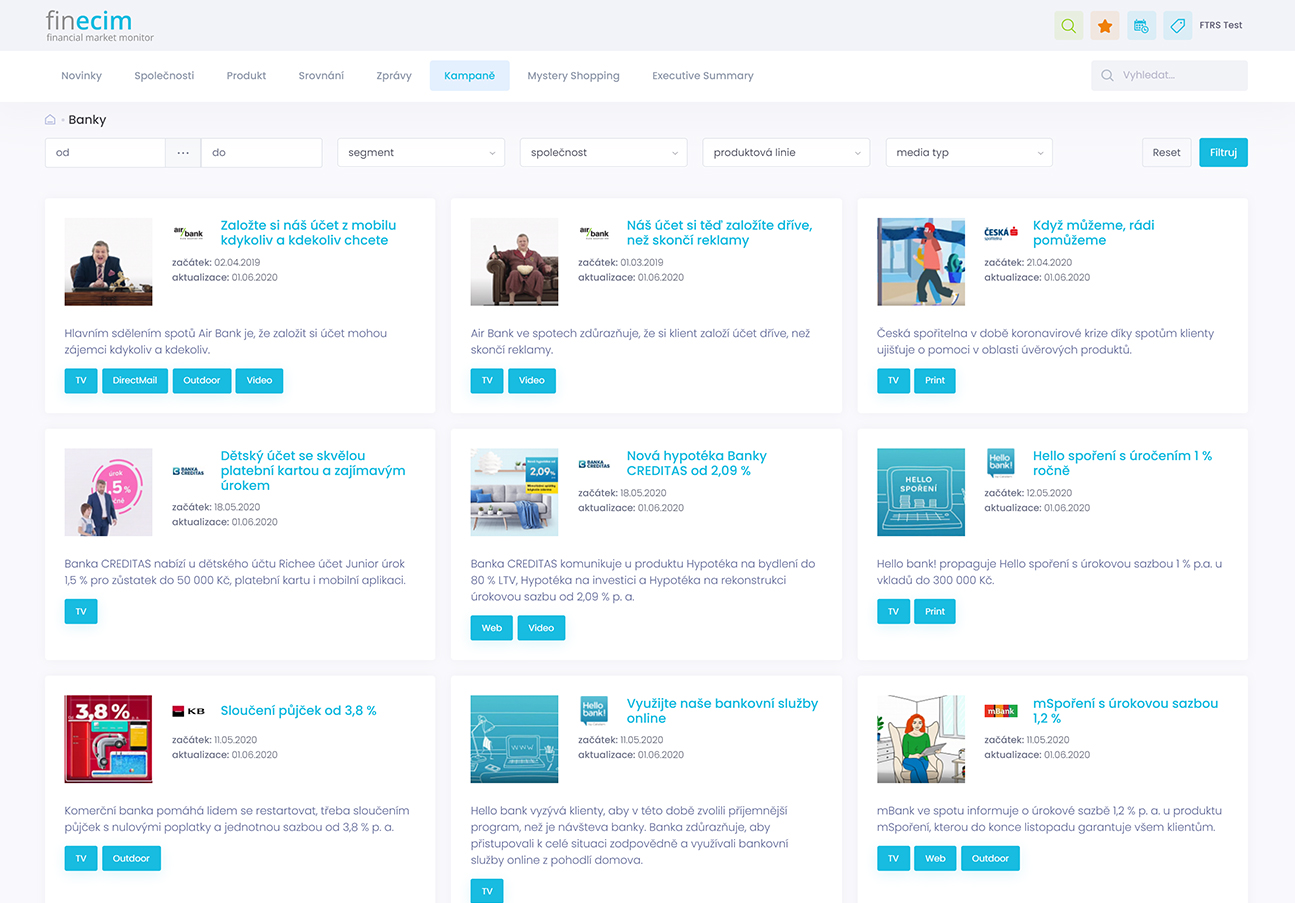The height and width of the screenshot is (903, 1295).
Task: Click Banka CREDITAS logo on the Dětský účet card
Action: tap(187, 470)
